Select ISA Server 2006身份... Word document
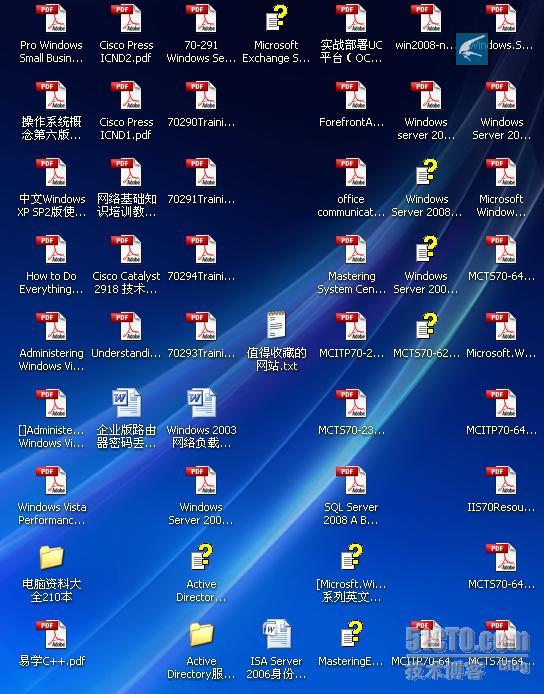The height and width of the screenshot is (694, 544). click(277, 634)
